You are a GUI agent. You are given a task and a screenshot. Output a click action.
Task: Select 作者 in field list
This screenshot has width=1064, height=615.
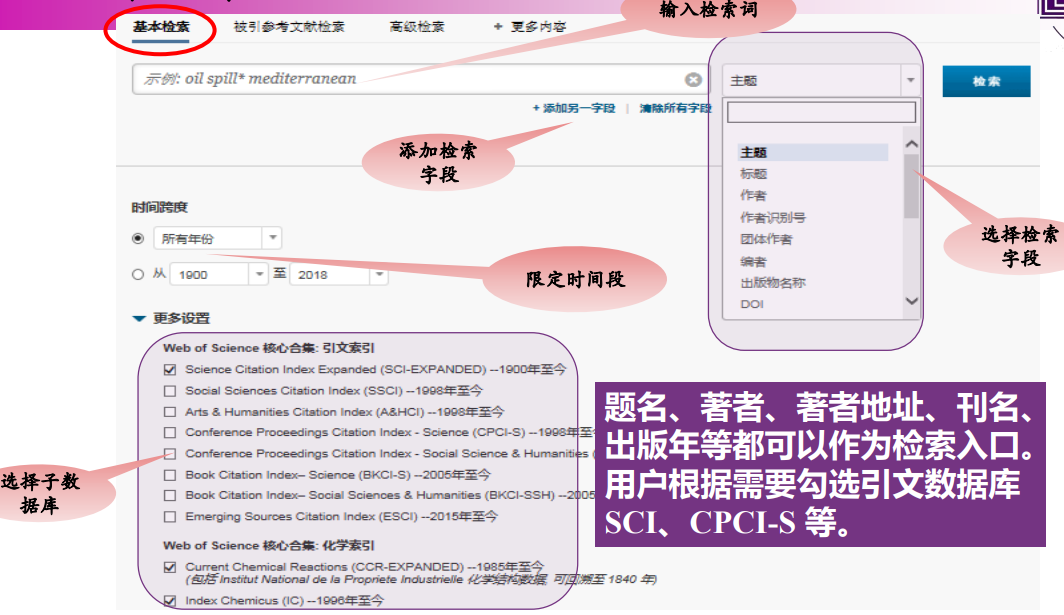[753, 195]
